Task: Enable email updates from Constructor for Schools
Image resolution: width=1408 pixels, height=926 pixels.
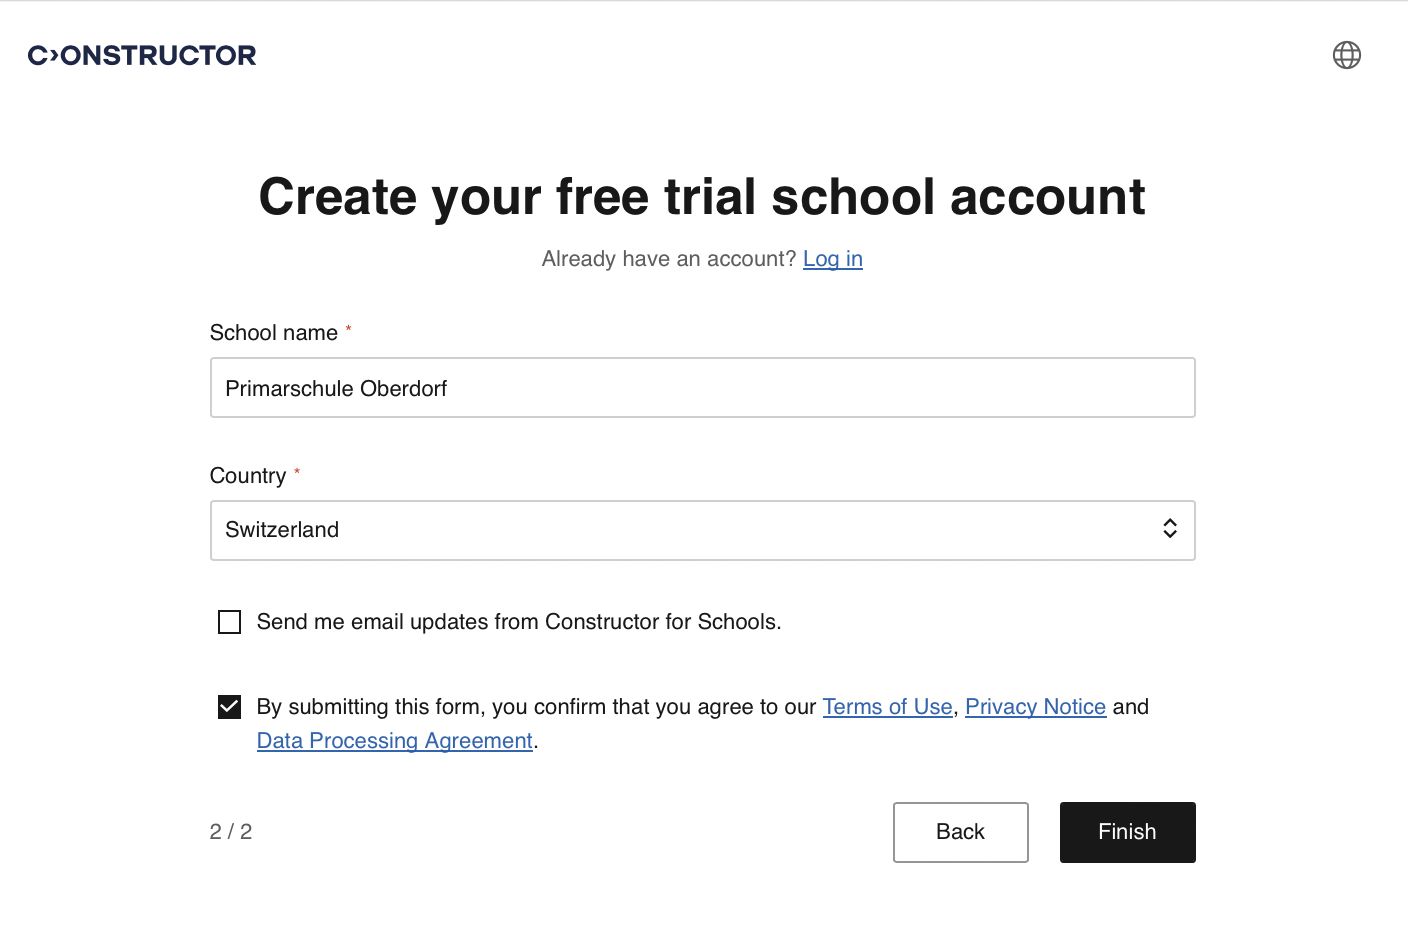Action: click(229, 621)
